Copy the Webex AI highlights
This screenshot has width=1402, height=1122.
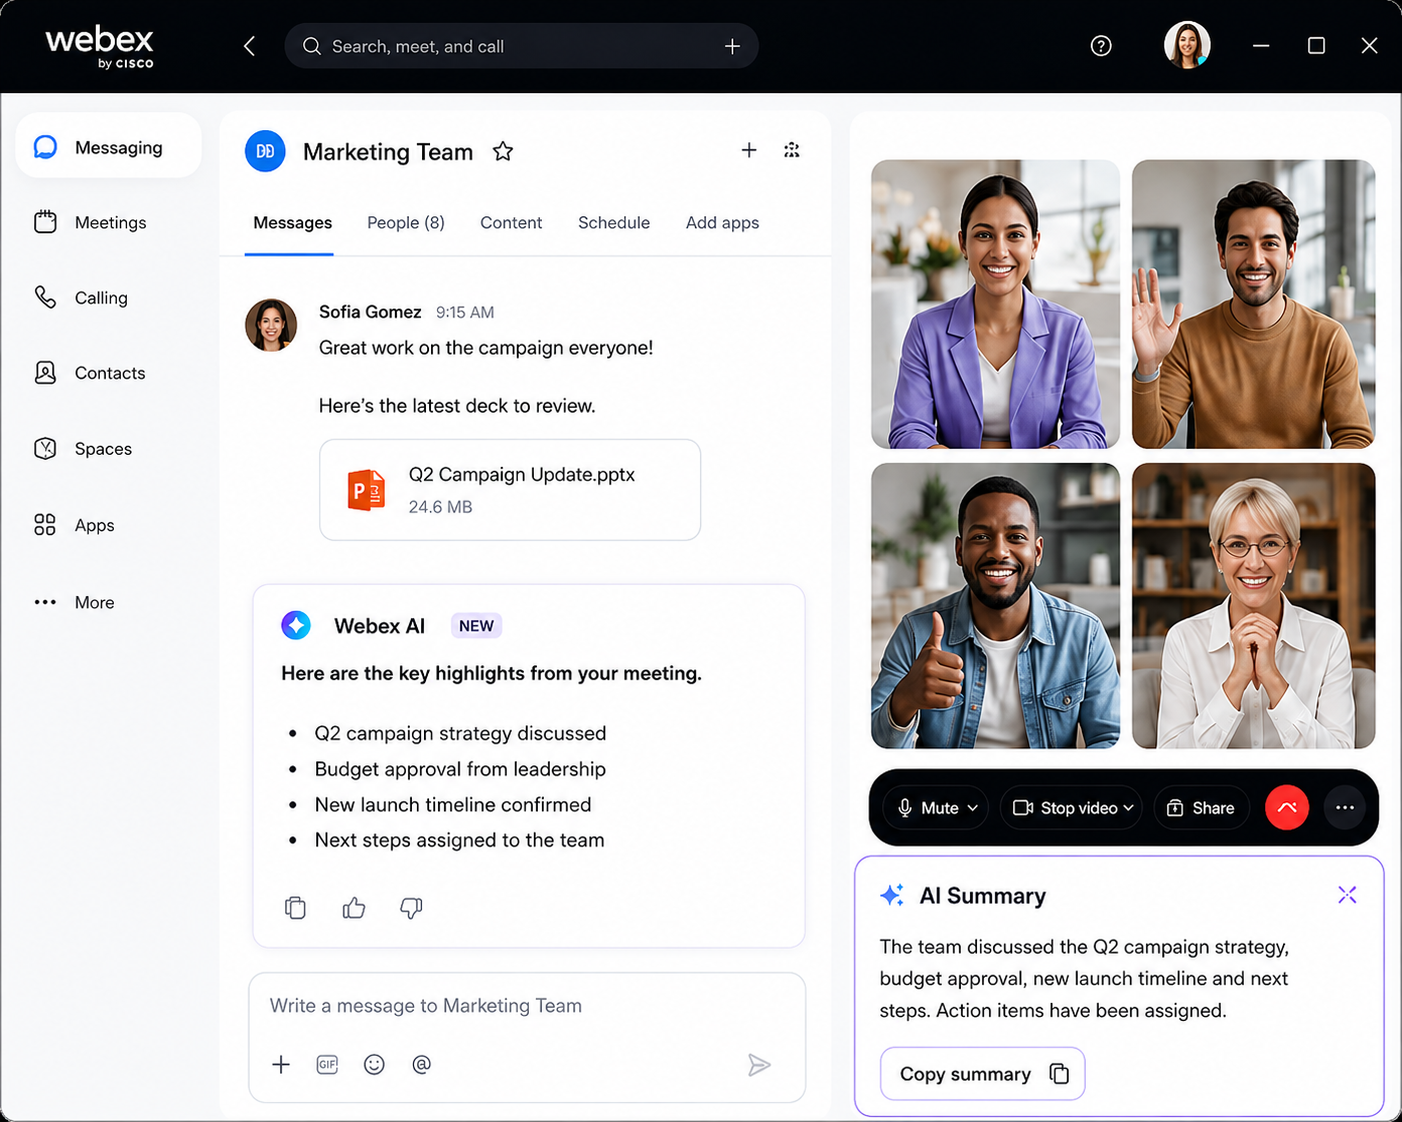tap(295, 908)
